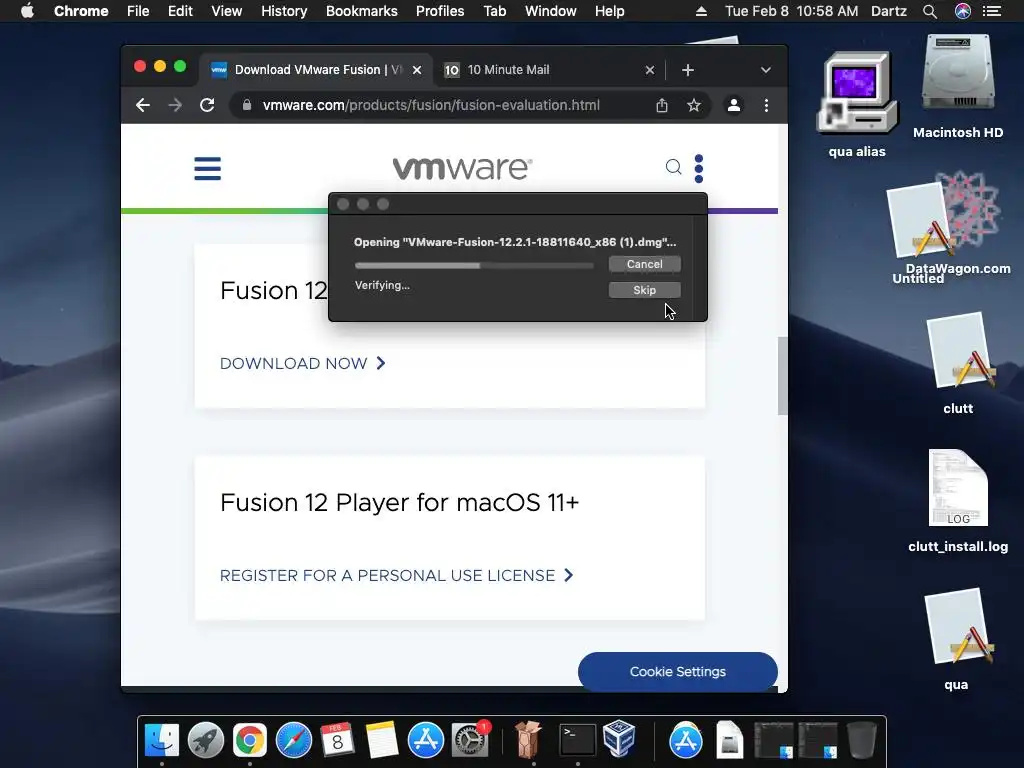Launch VirtualBox cube icon in dock
This screenshot has width=1024, height=768.
pyautogui.click(x=619, y=739)
